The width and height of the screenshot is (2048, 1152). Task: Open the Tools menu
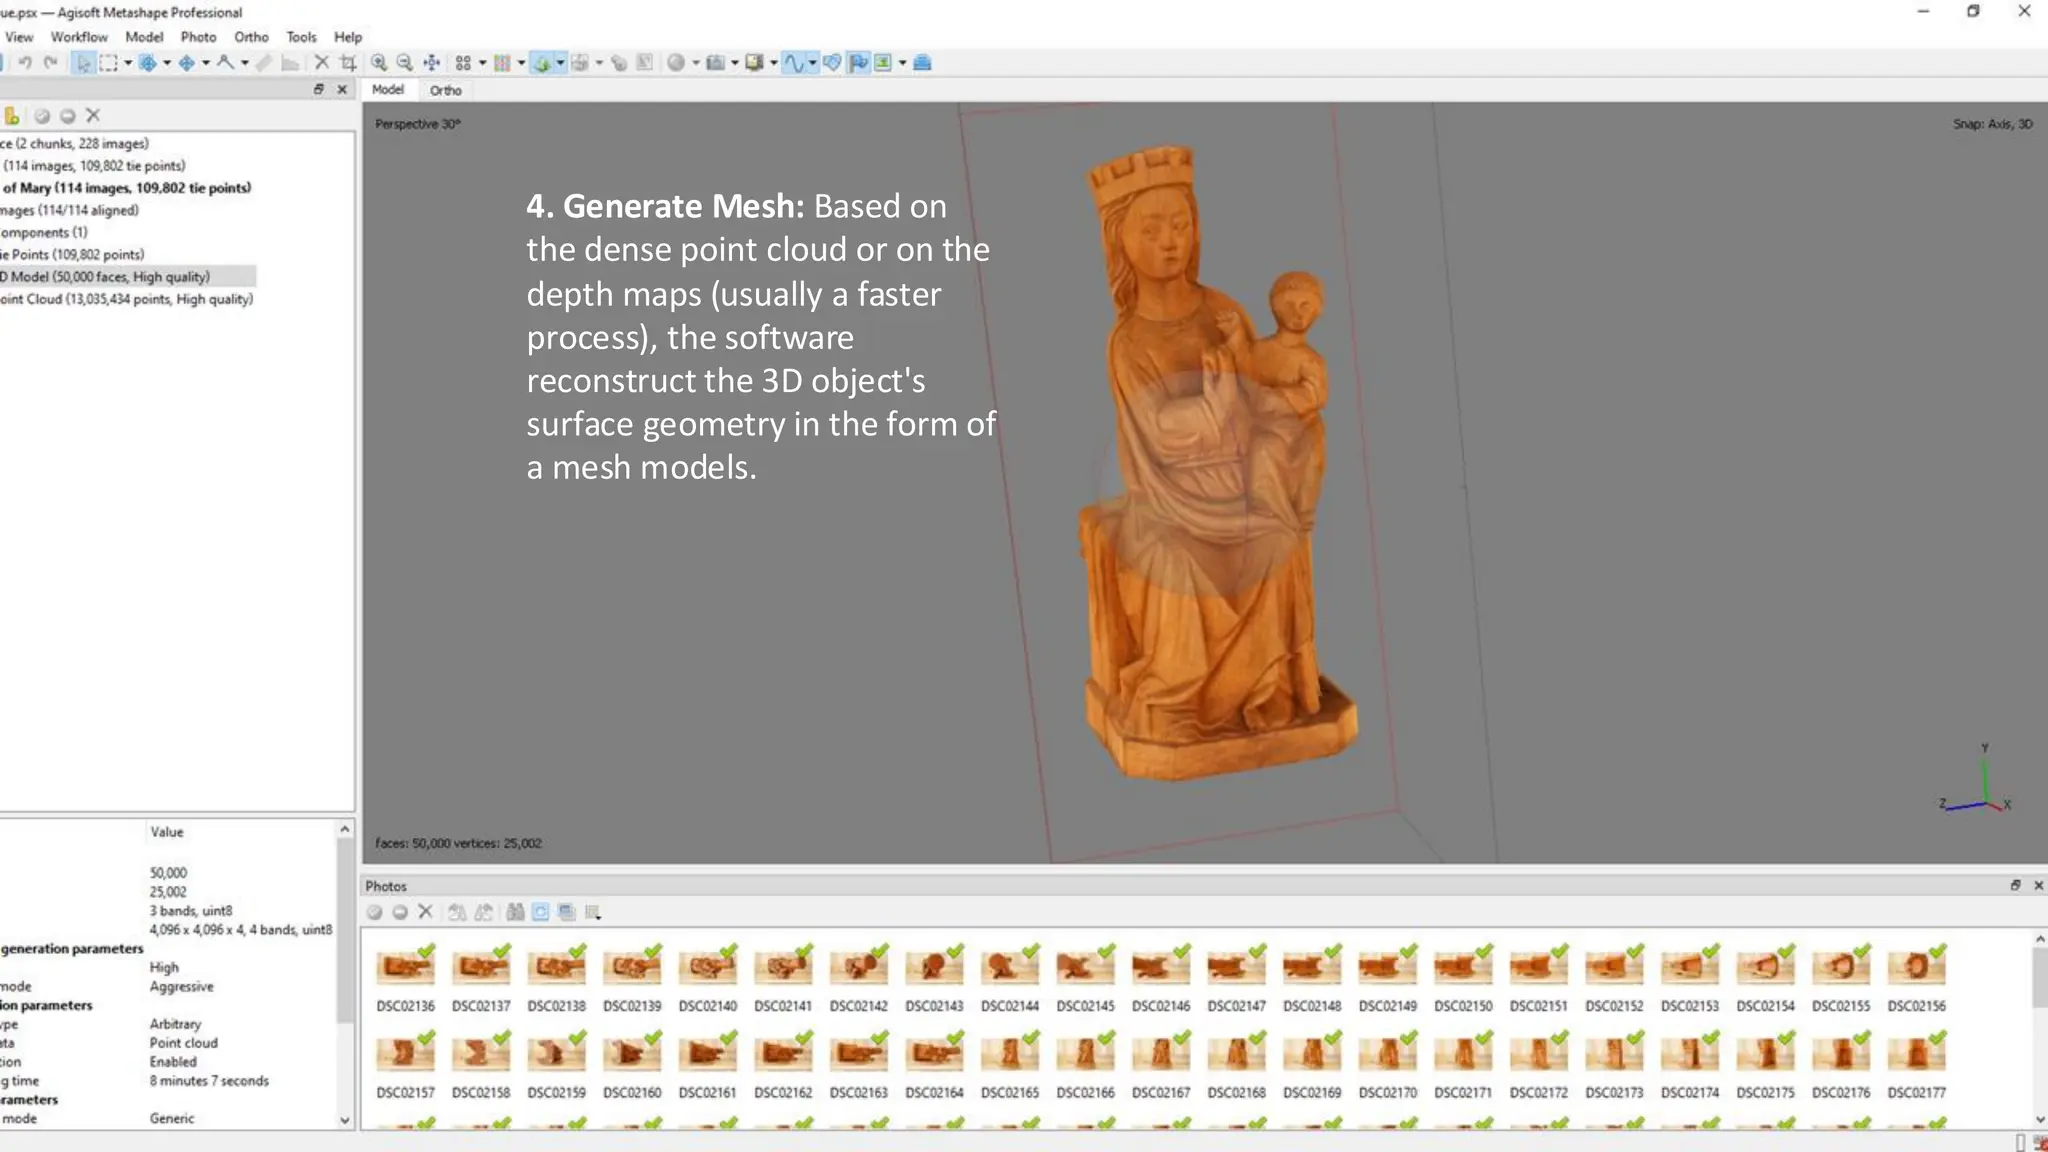click(x=301, y=37)
